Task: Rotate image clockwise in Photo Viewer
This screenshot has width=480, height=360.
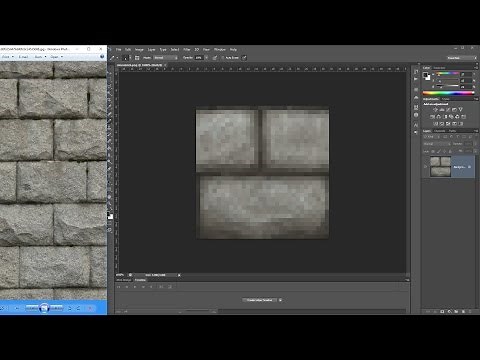Action: pyautogui.click(x=78, y=308)
